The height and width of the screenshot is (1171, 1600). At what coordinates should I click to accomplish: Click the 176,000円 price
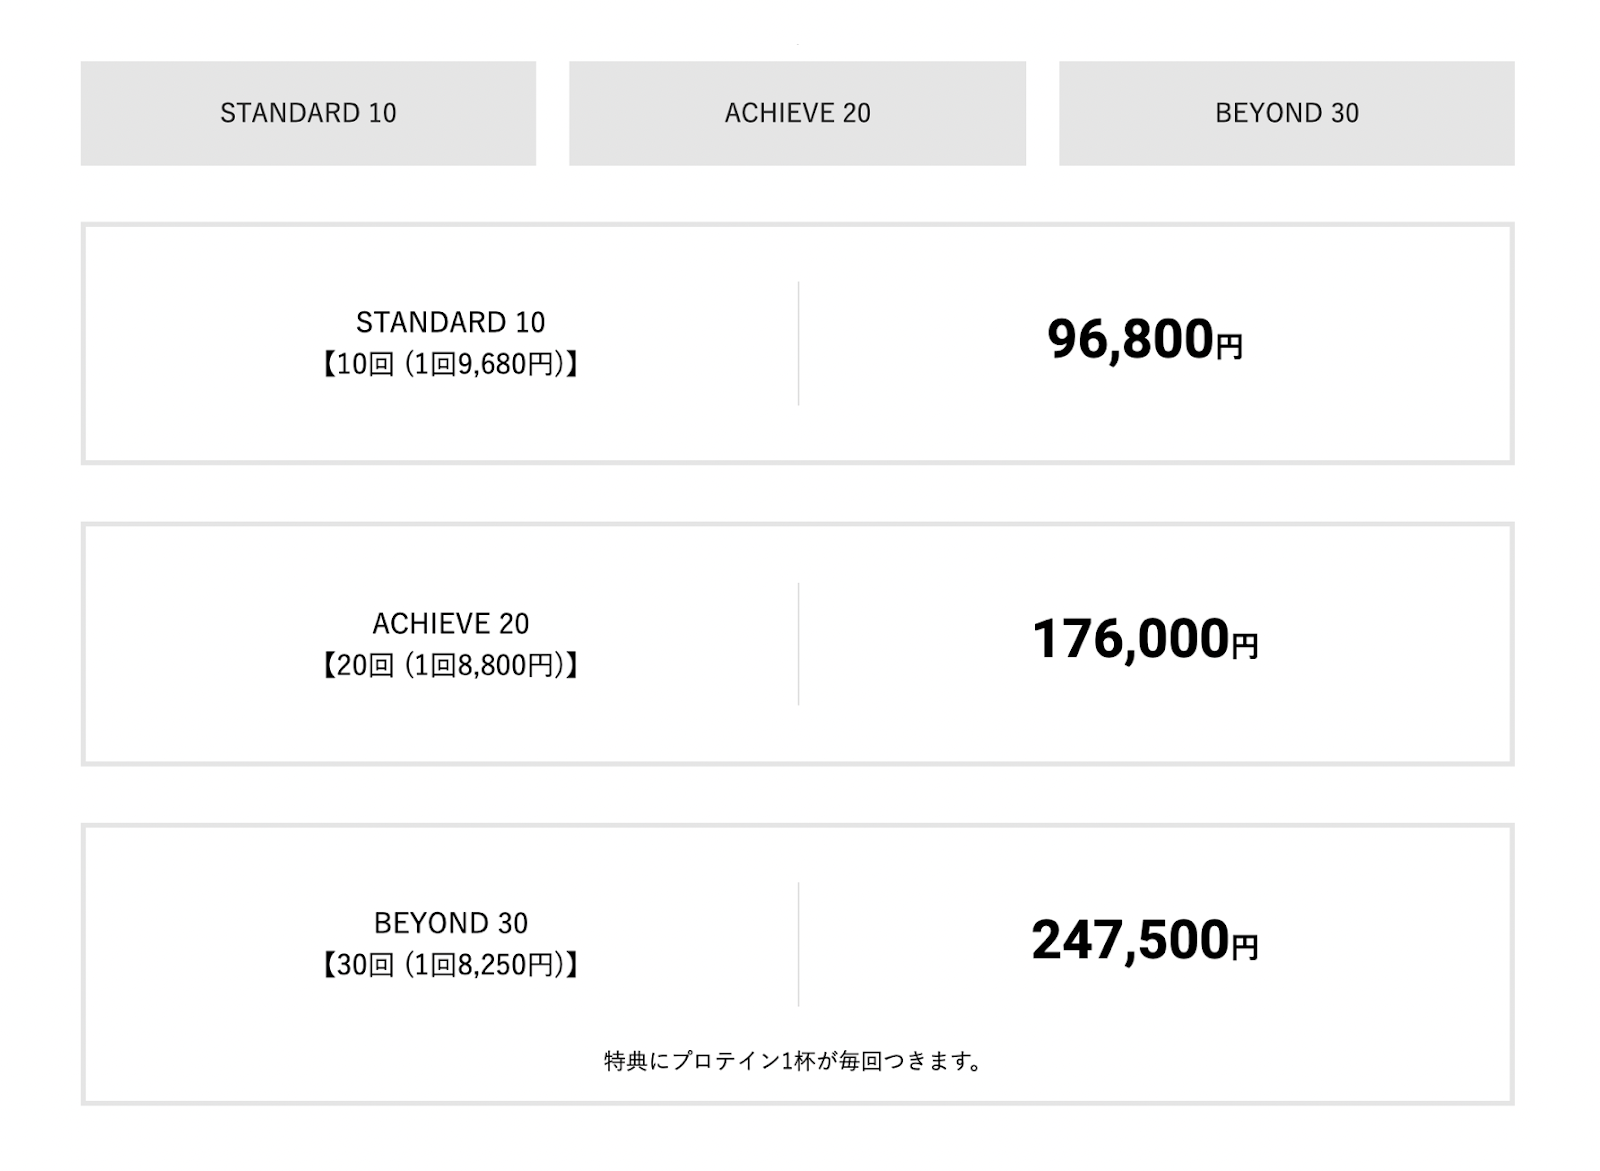coord(1145,640)
